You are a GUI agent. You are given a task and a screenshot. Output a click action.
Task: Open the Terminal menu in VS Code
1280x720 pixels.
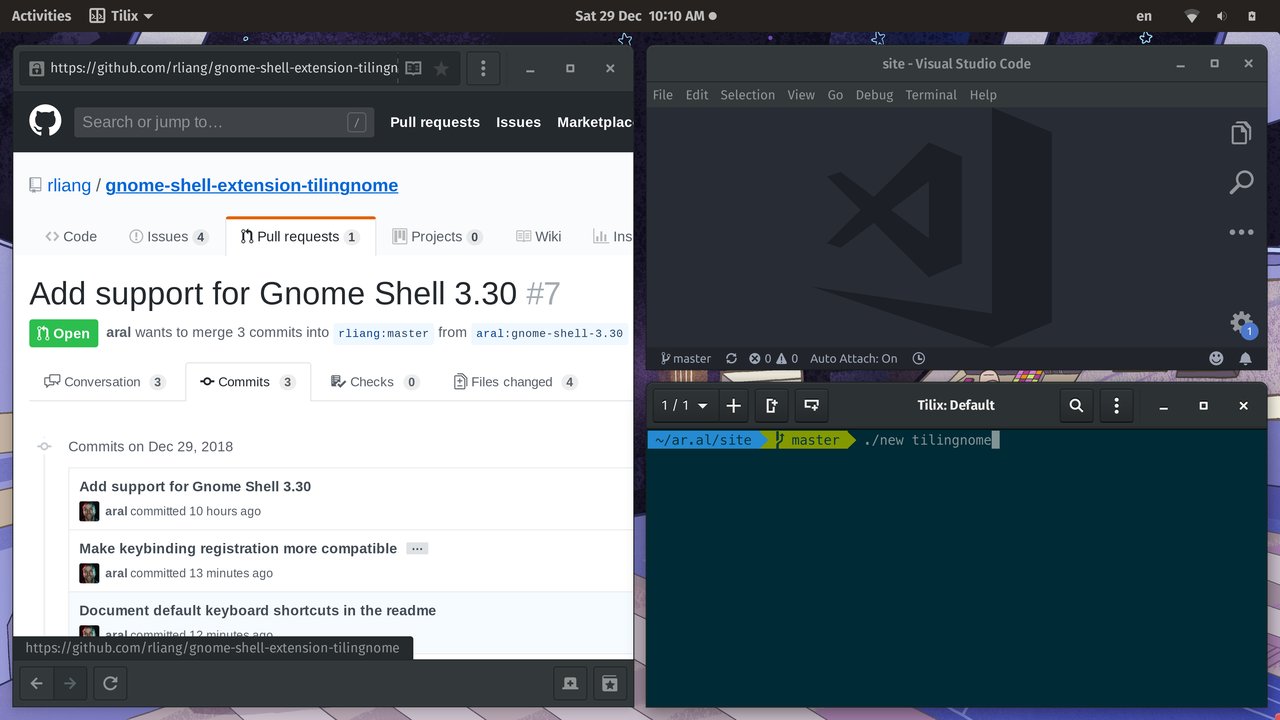coord(931,95)
